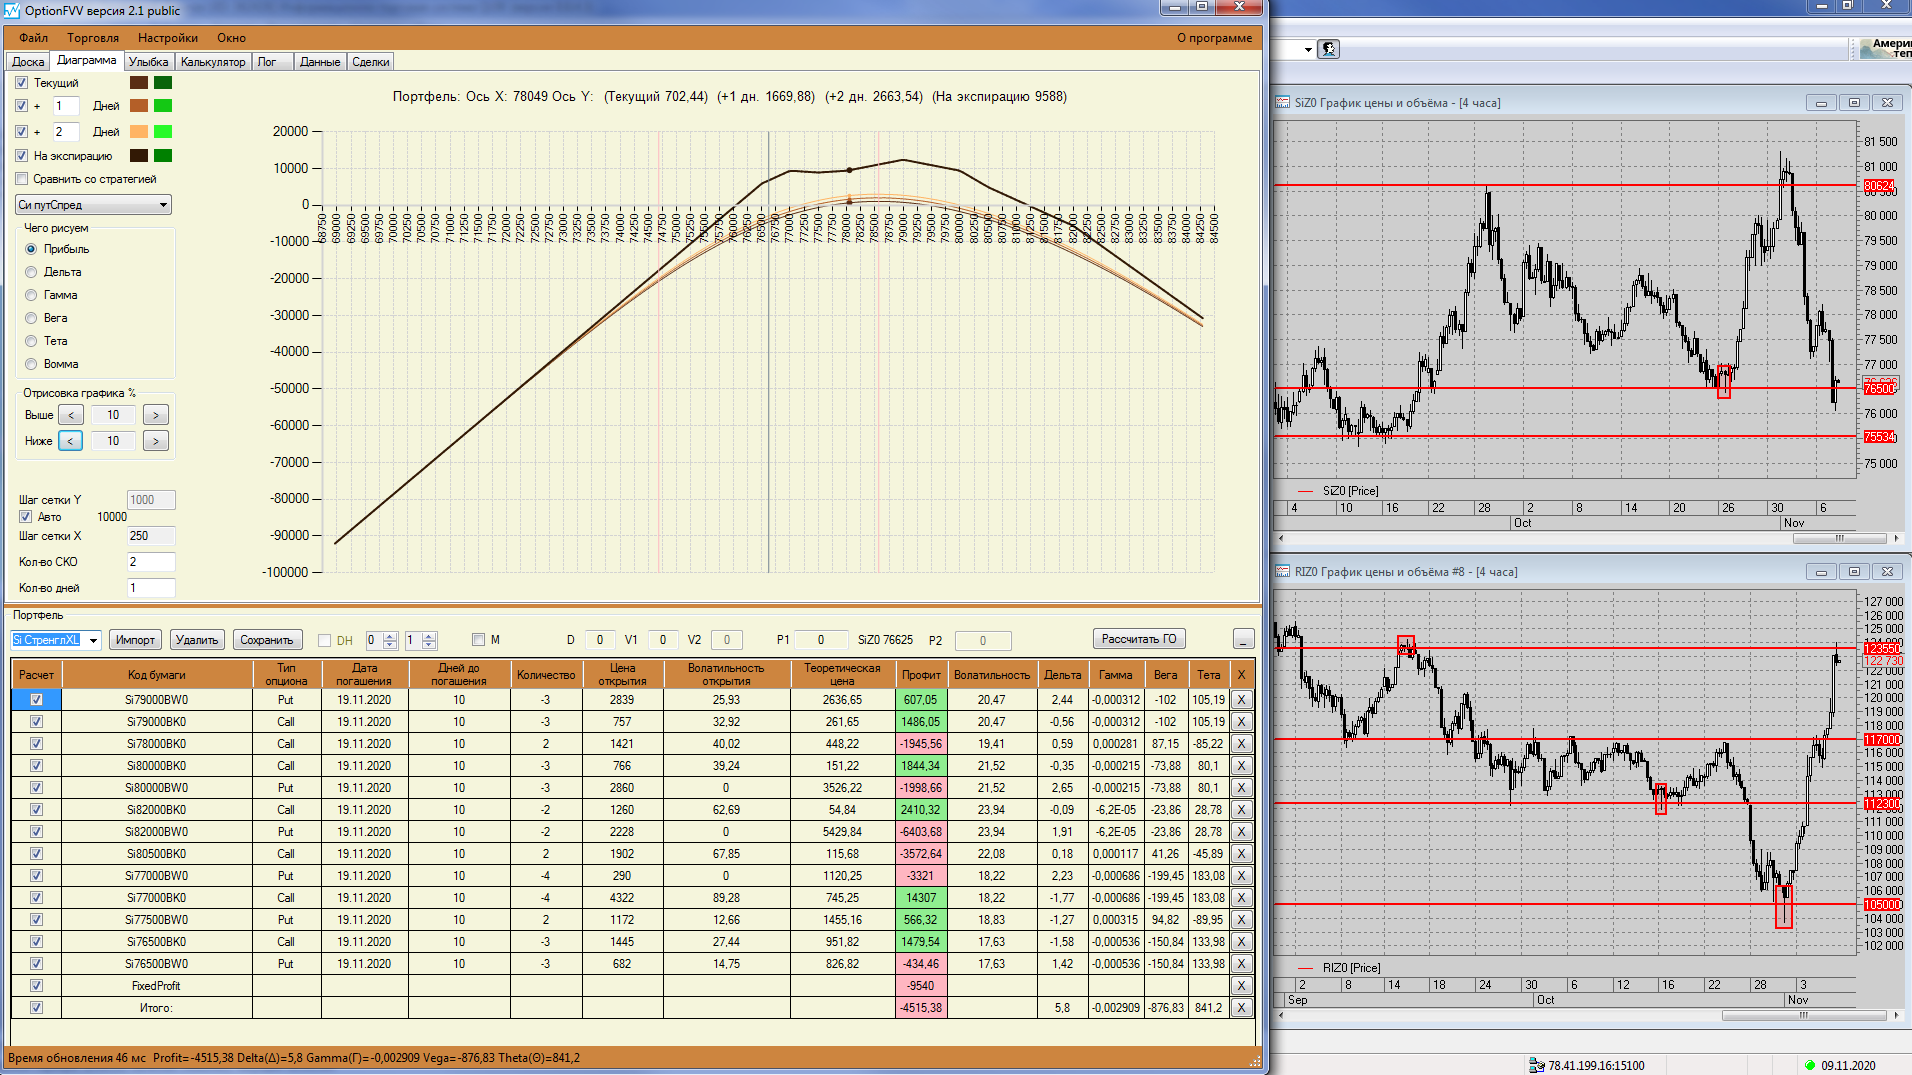Viewport: 1912px width, 1075px height.
Task: Increase the Ниже plot percentage with right arrow
Action: click(155, 441)
